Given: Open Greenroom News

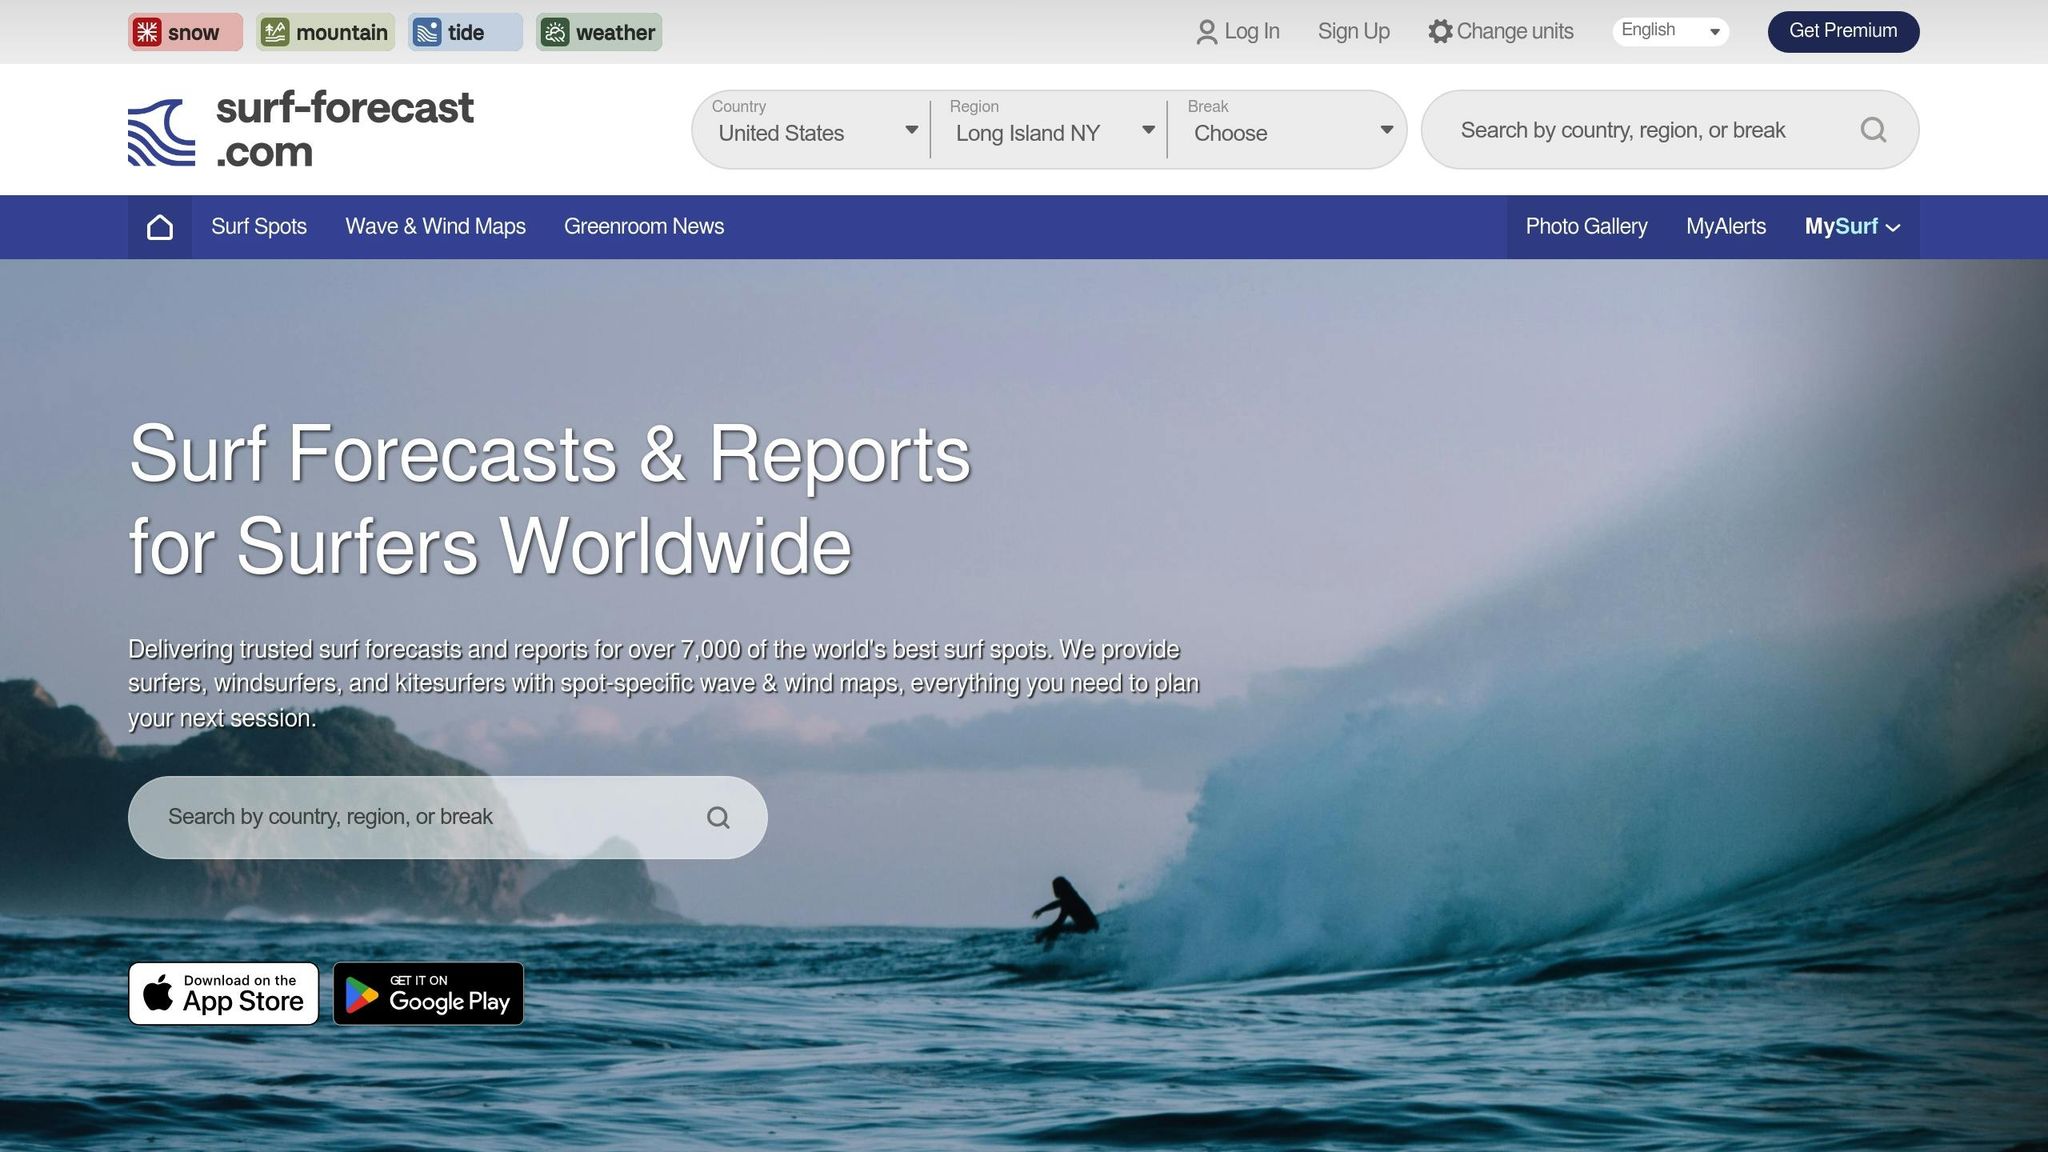Looking at the screenshot, I should click(x=643, y=226).
